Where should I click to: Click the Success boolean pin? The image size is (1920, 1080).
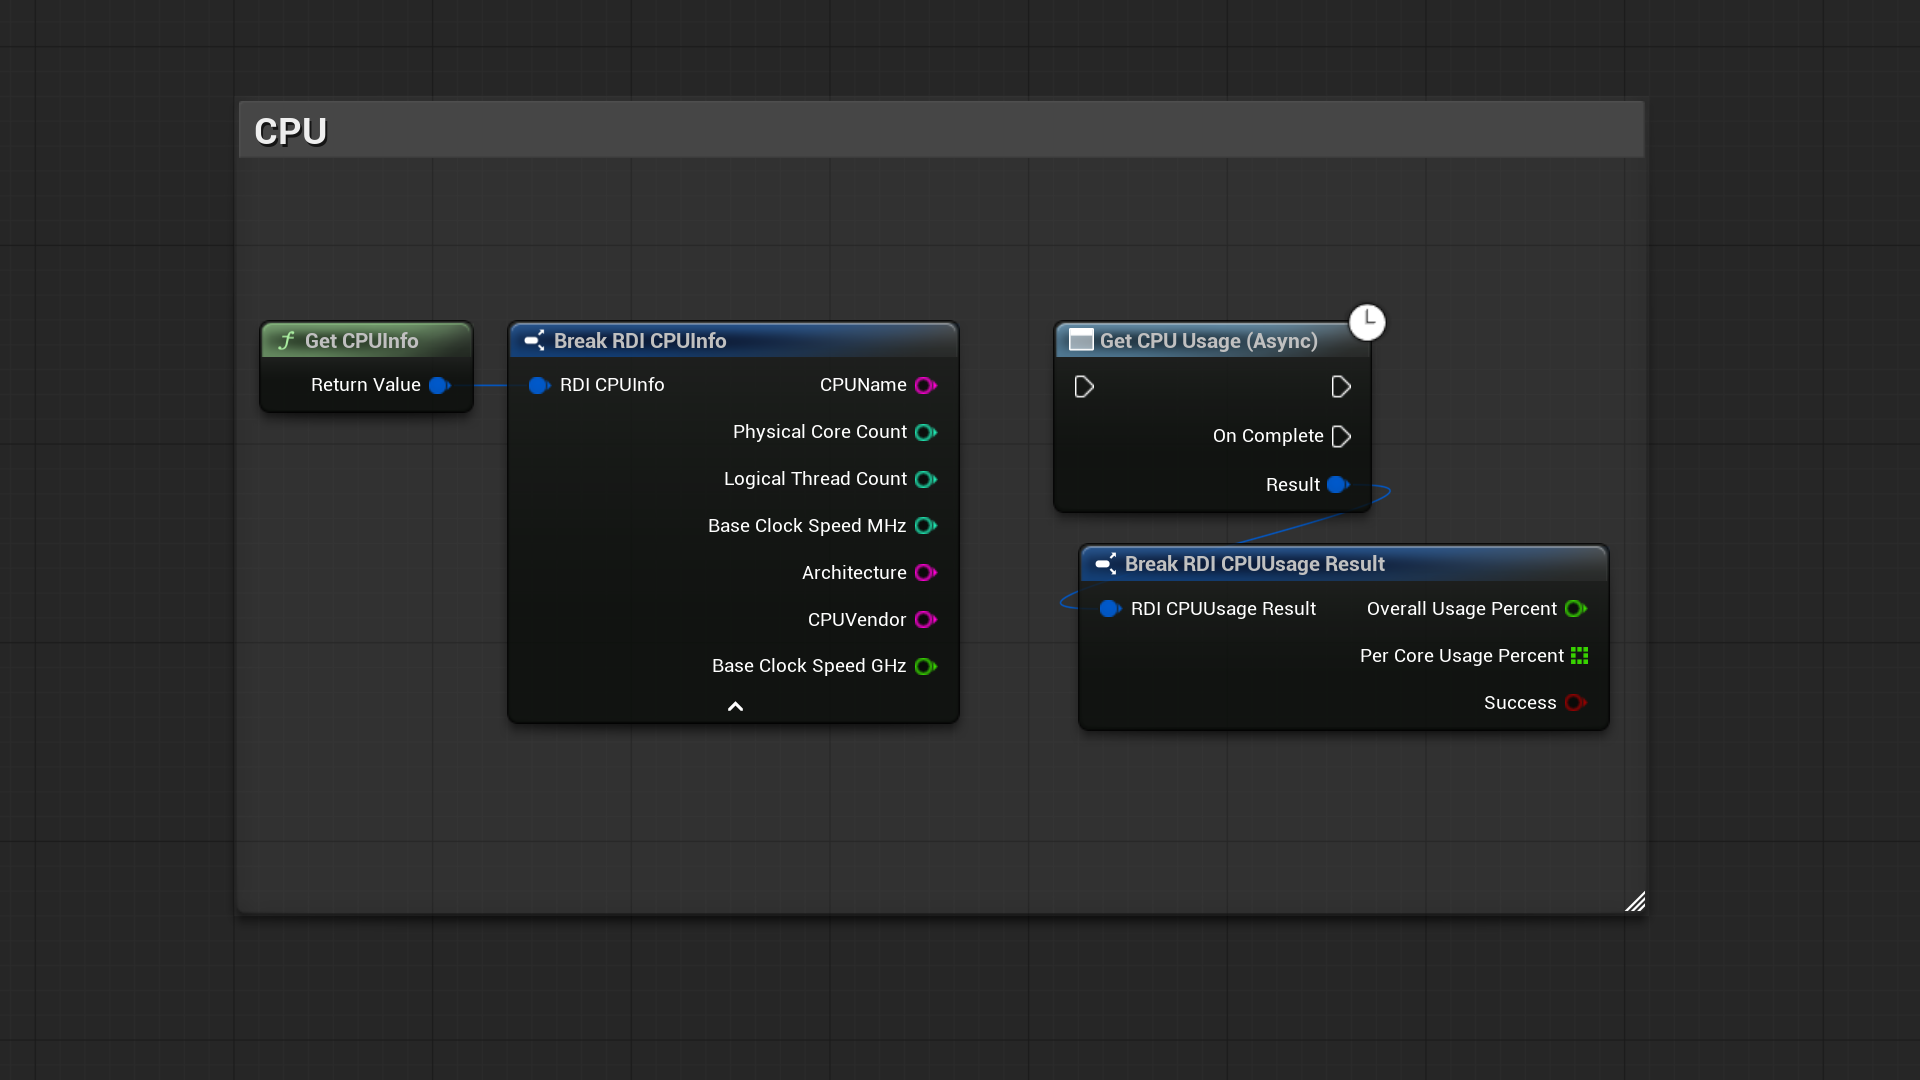coord(1575,703)
